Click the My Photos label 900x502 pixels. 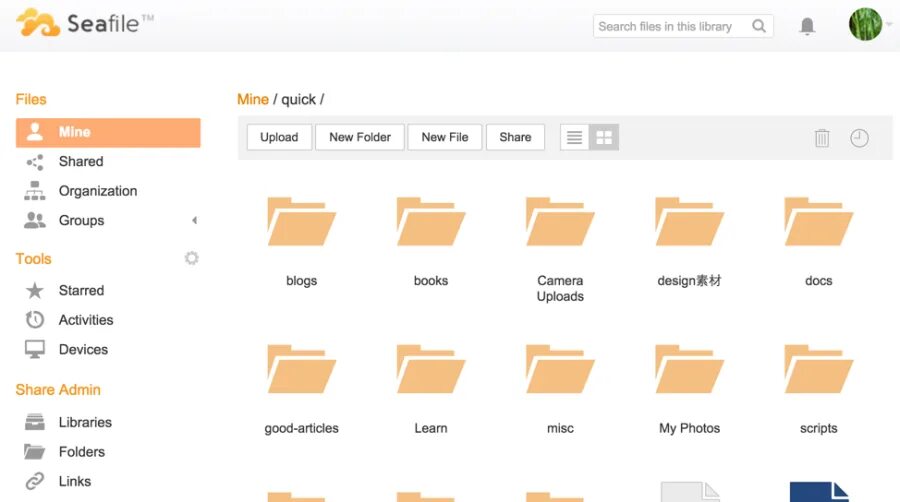point(689,428)
